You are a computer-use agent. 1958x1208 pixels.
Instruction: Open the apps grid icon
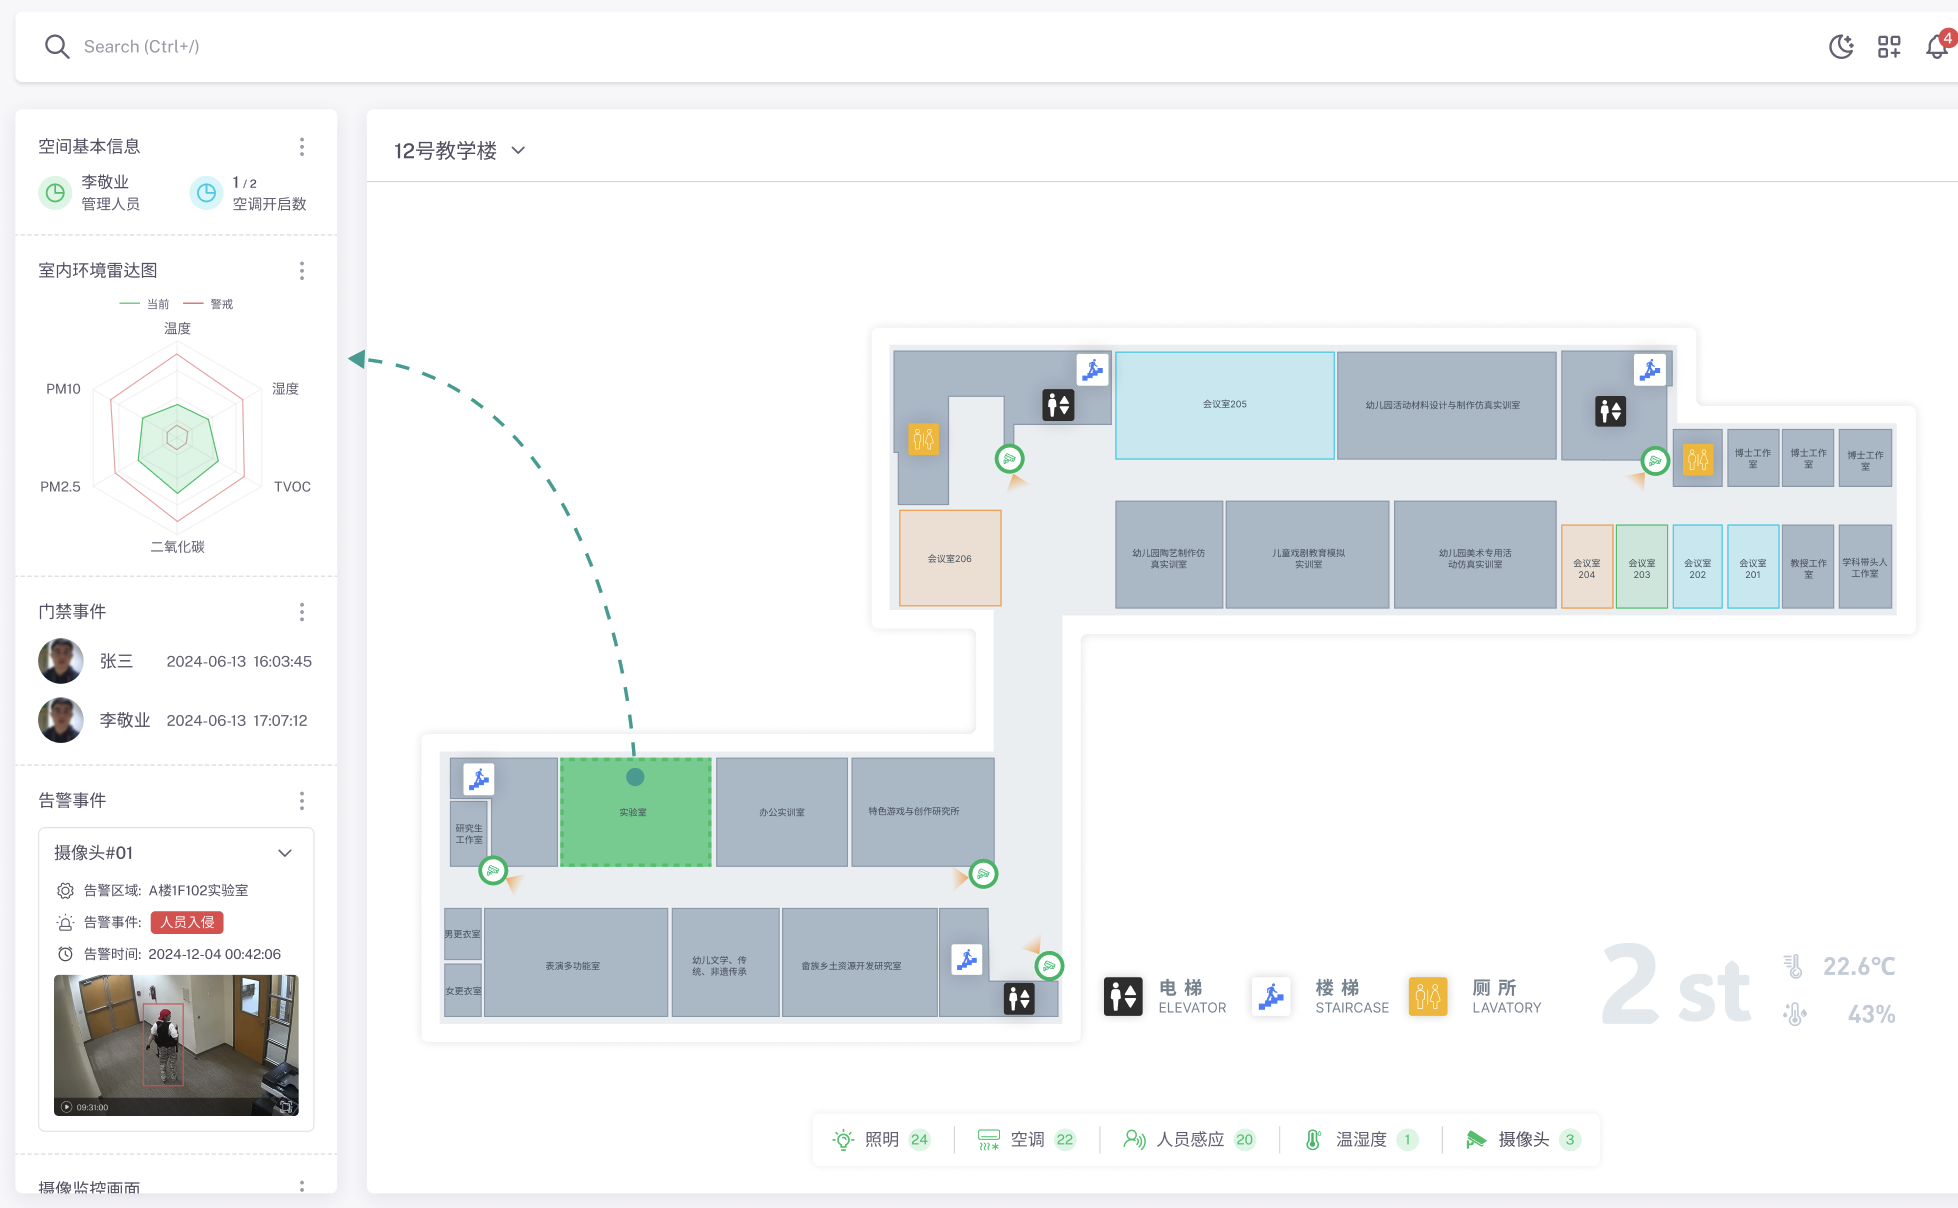point(1889,47)
